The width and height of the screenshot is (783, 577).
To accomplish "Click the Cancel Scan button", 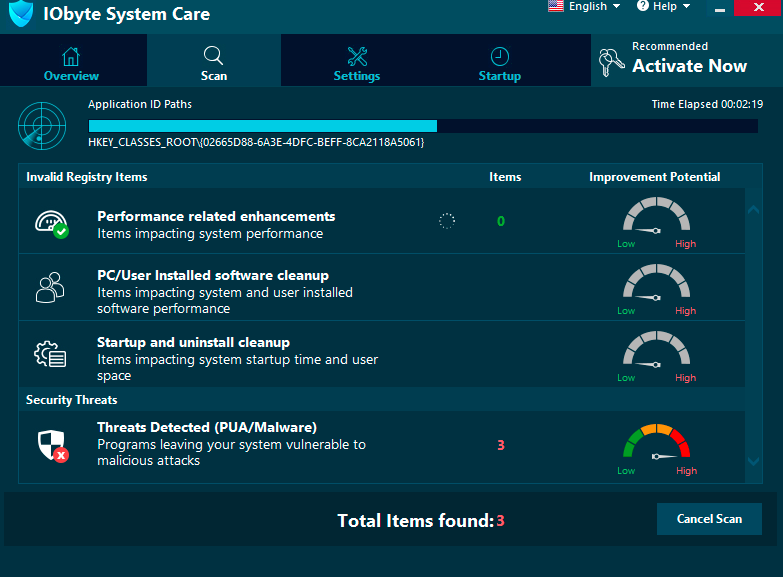I will tap(709, 519).
